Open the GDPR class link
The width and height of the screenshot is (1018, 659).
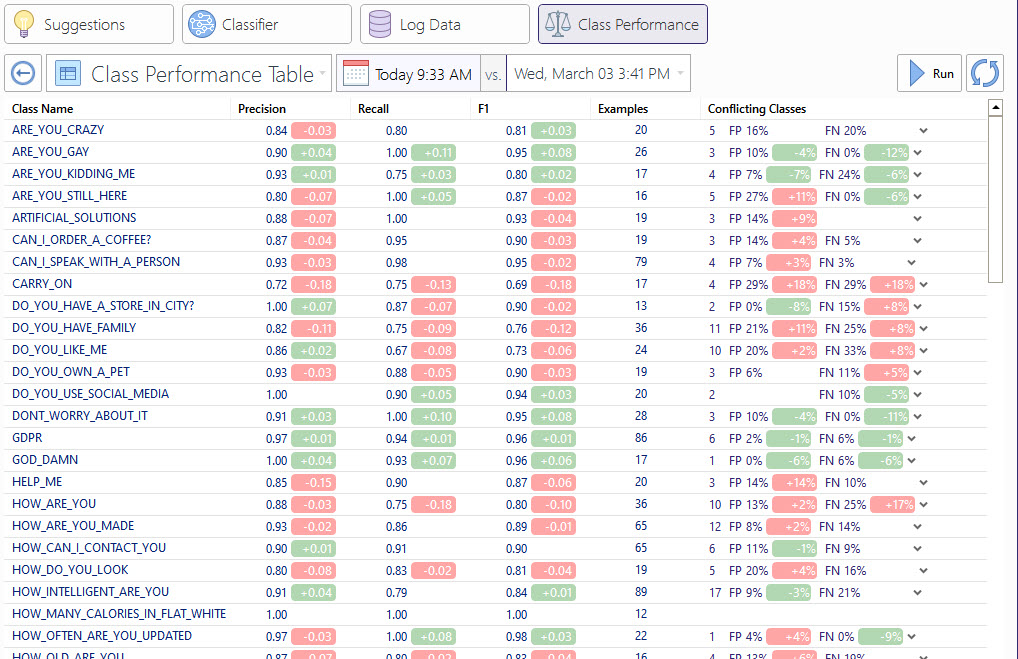coord(27,438)
